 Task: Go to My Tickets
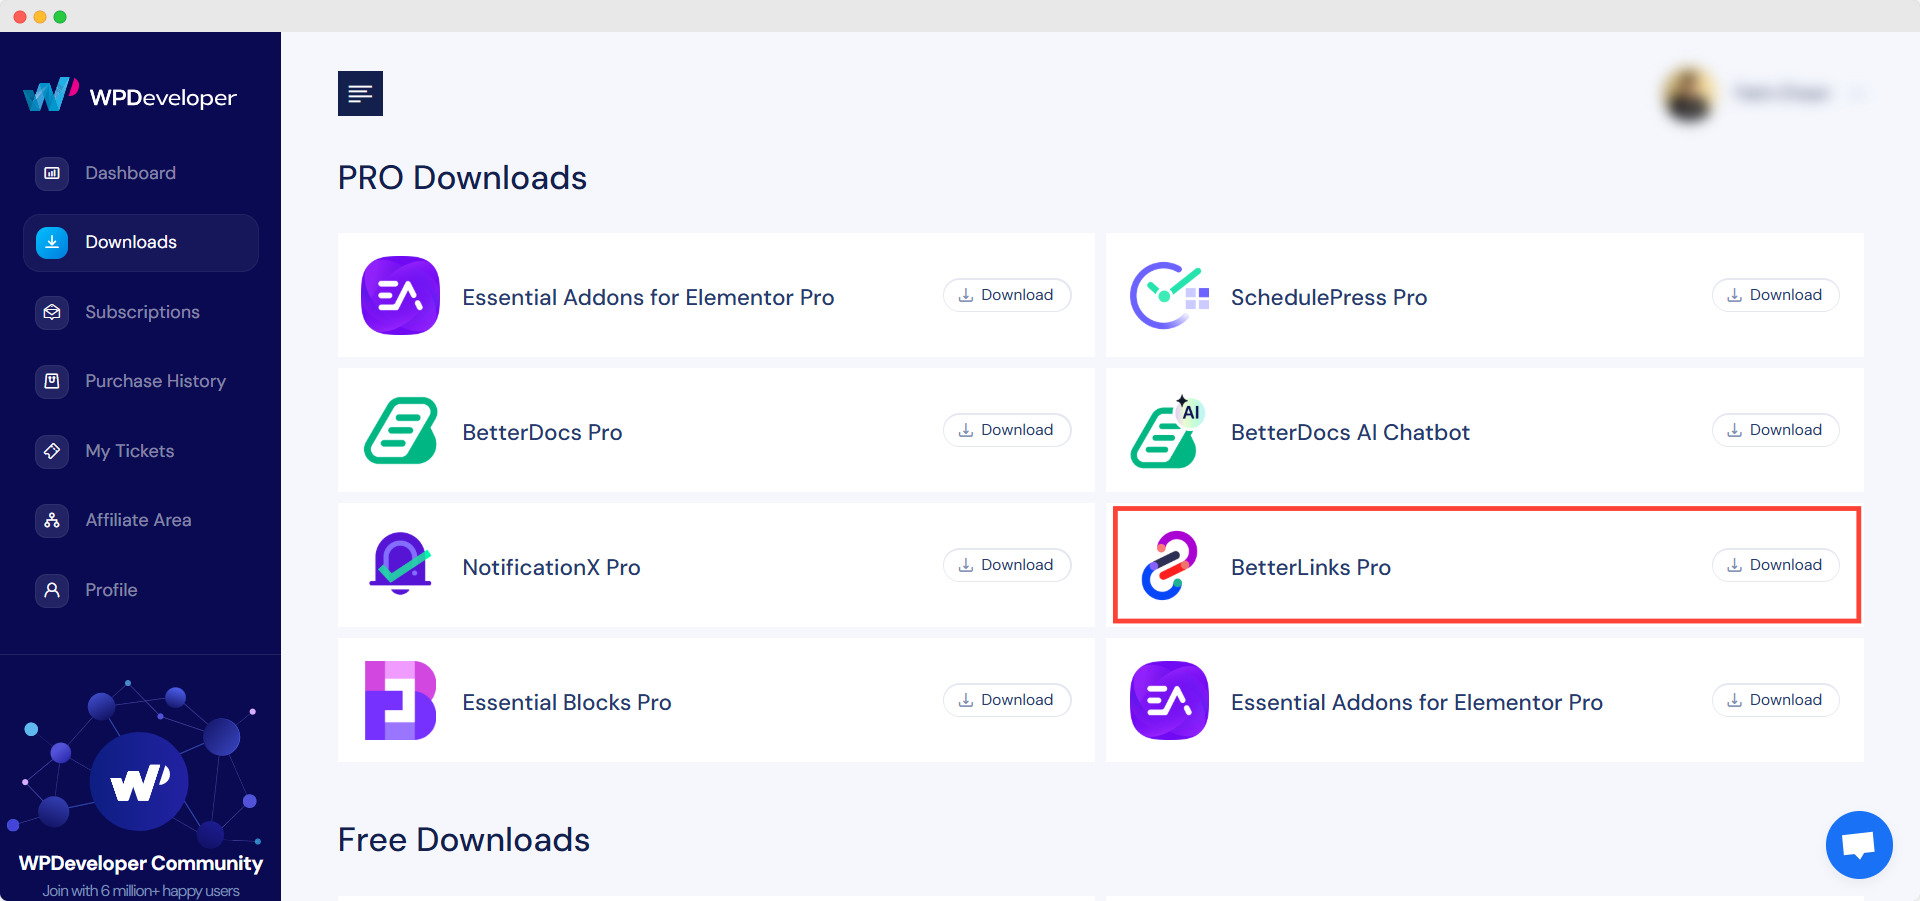(129, 451)
